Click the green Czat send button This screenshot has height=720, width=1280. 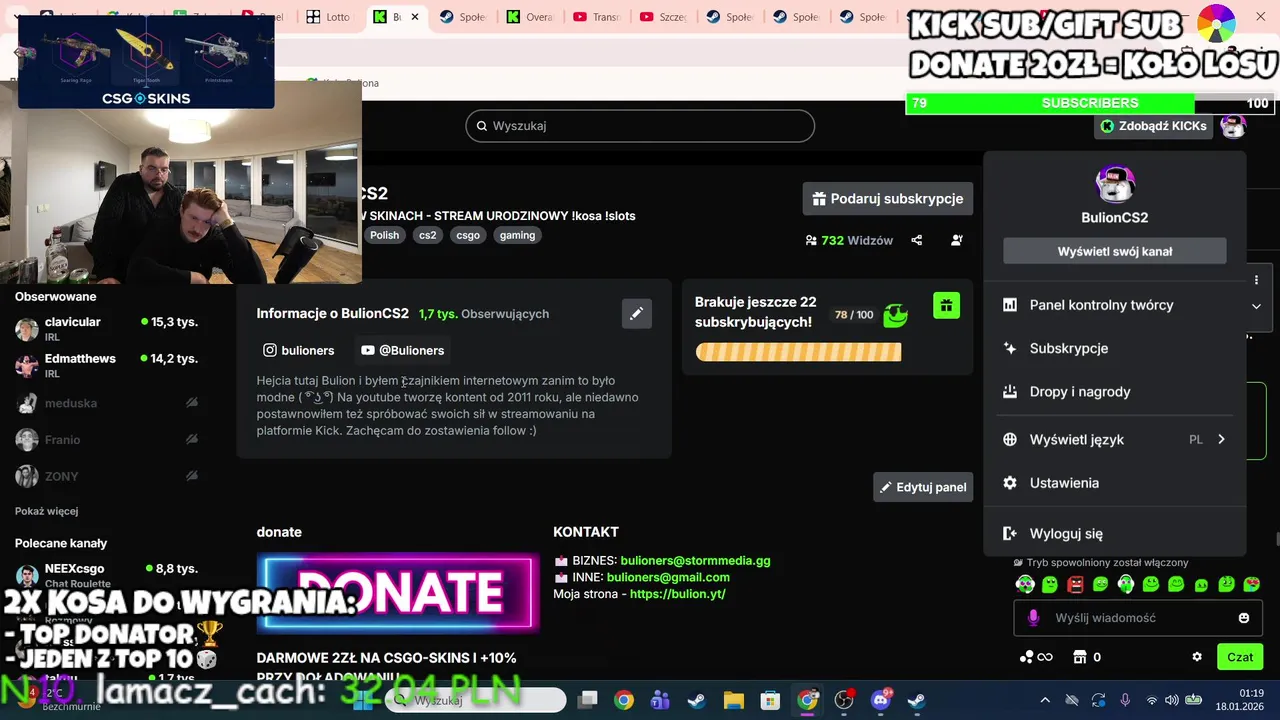pos(1240,657)
